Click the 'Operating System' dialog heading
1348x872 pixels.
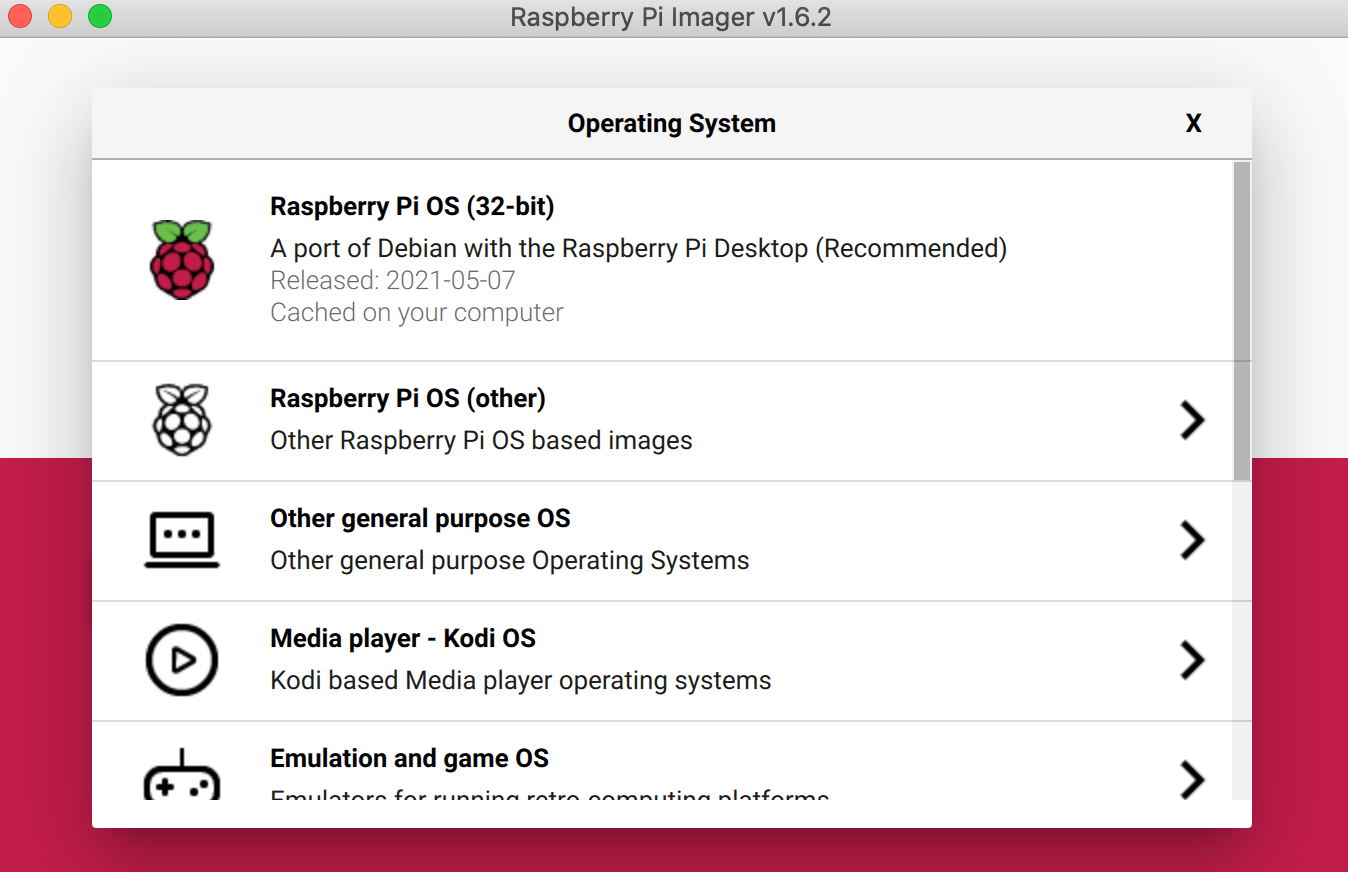click(x=672, y=123)
